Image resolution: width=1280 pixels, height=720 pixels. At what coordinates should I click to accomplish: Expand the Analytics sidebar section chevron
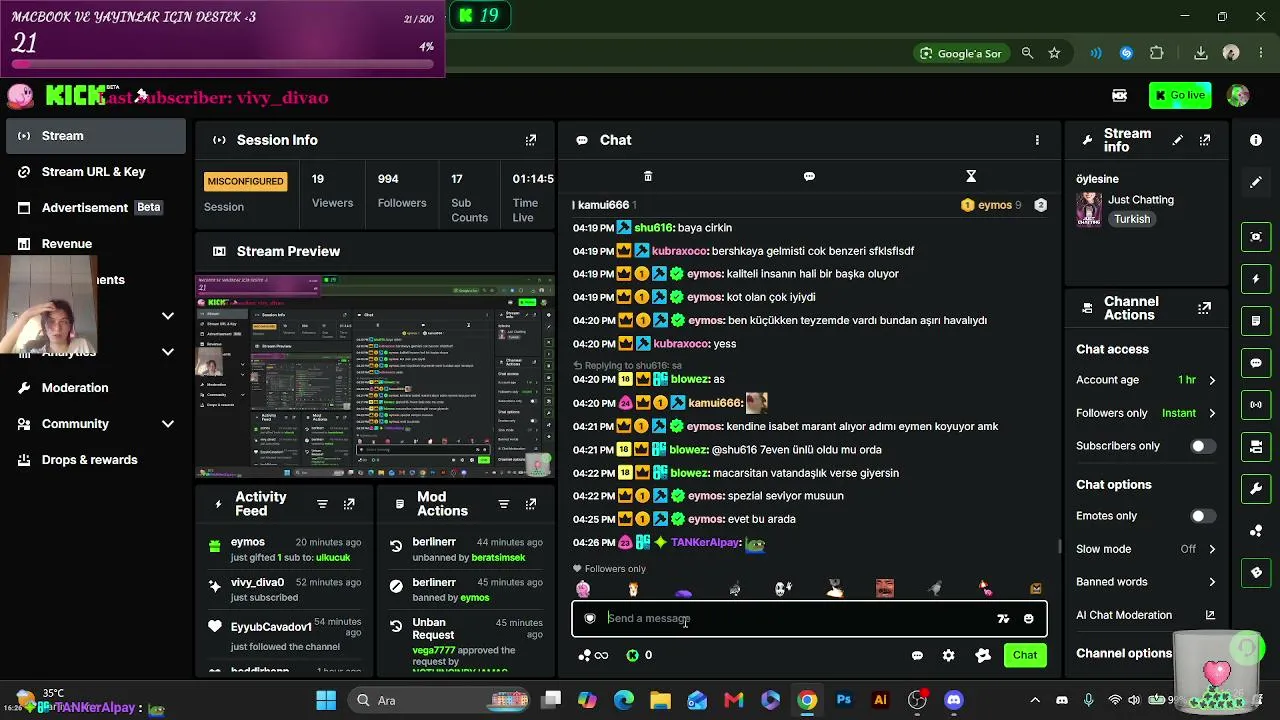(168, 352)
